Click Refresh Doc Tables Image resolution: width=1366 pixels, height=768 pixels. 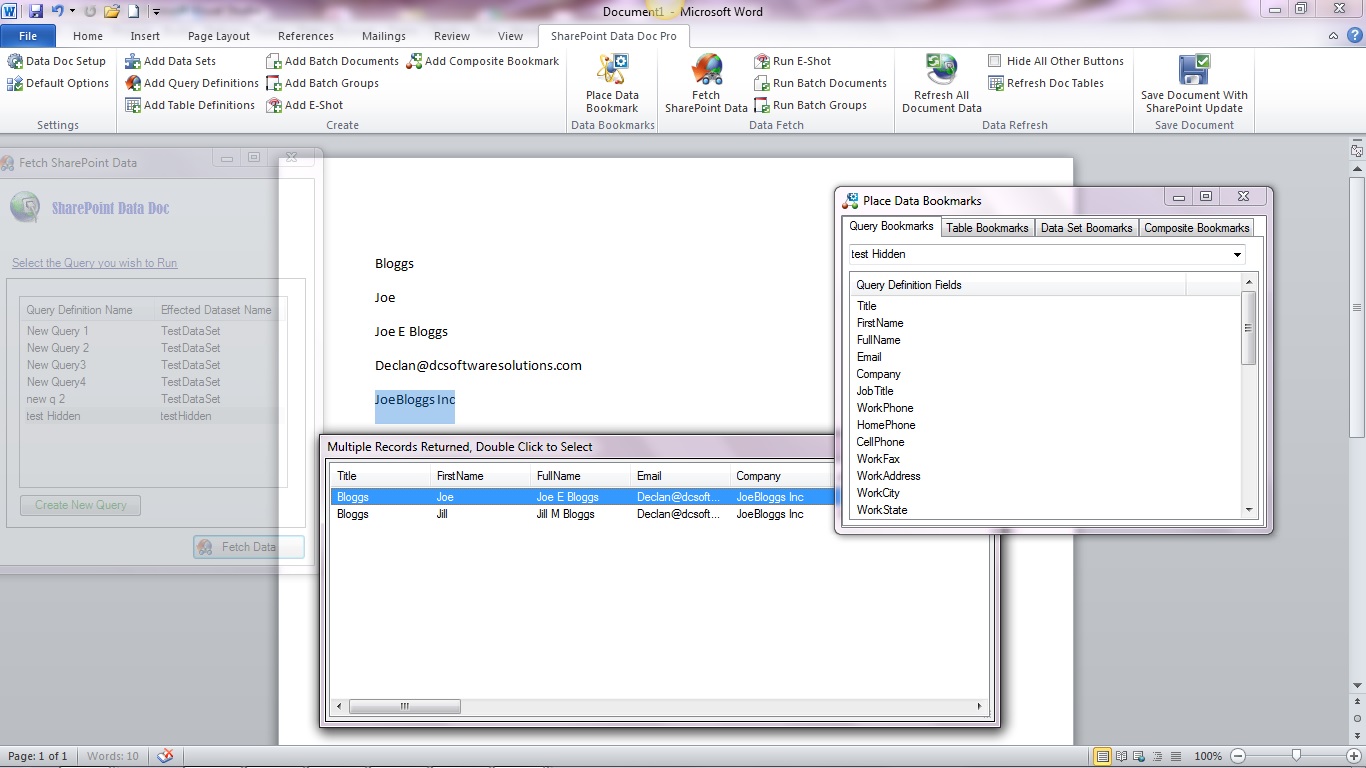pos(1046,83)
